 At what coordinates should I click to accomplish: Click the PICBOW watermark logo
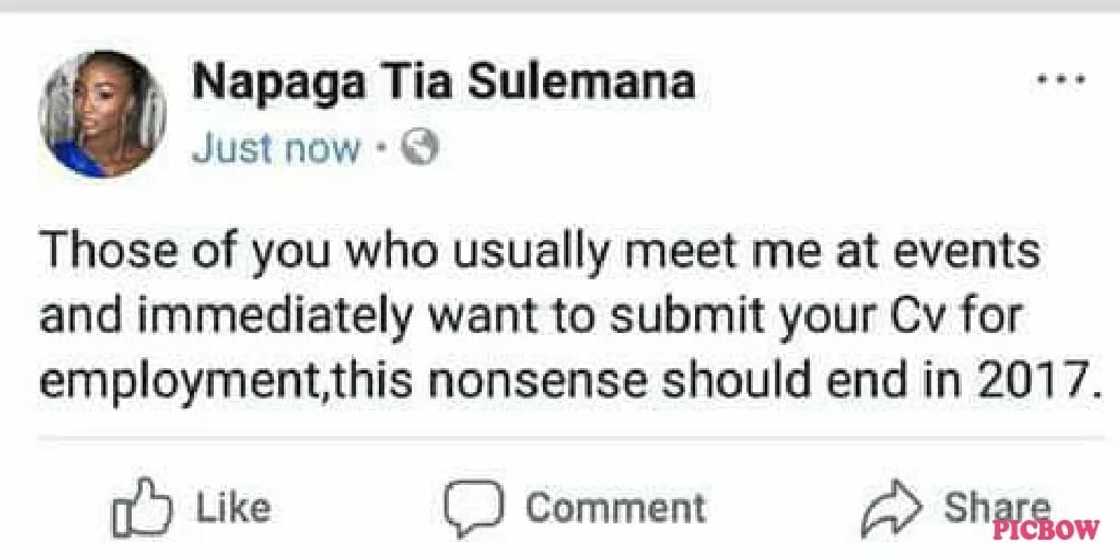[1046, 527]
